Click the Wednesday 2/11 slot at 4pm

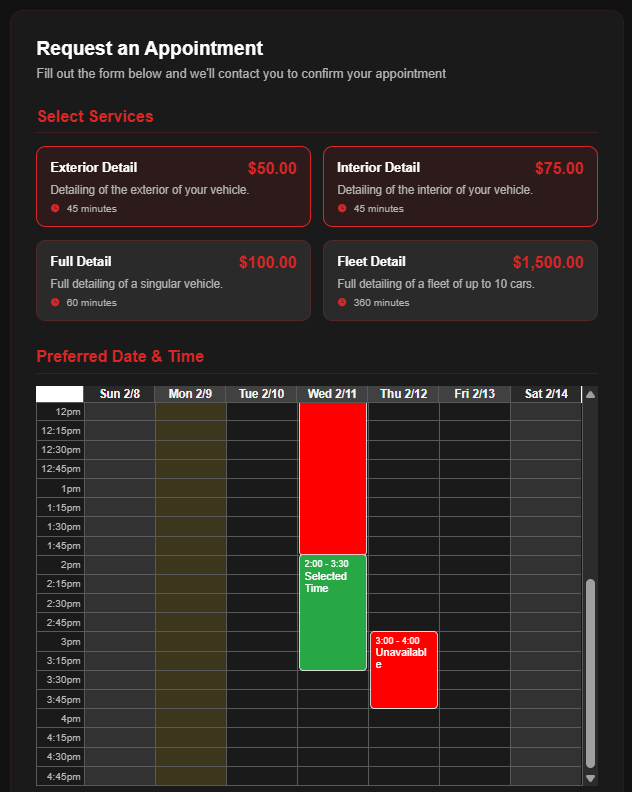(x=333, y=718)
